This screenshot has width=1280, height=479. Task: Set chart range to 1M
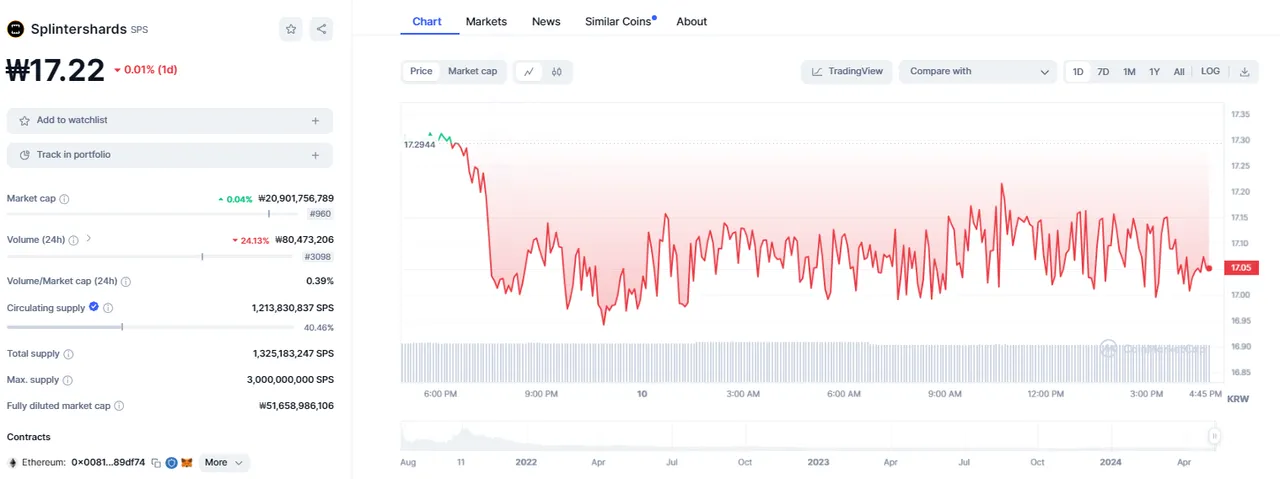(x=1129, y=71)
